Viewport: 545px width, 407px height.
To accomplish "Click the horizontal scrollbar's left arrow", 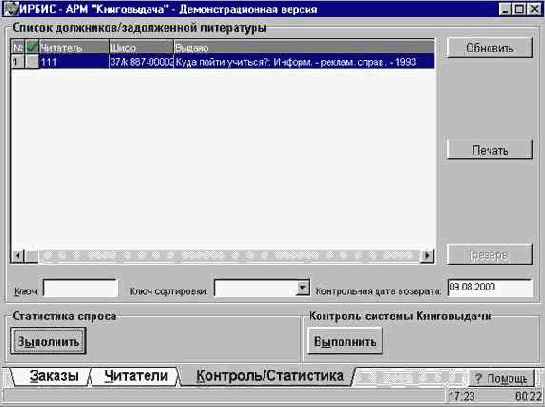I will (17, 256).
